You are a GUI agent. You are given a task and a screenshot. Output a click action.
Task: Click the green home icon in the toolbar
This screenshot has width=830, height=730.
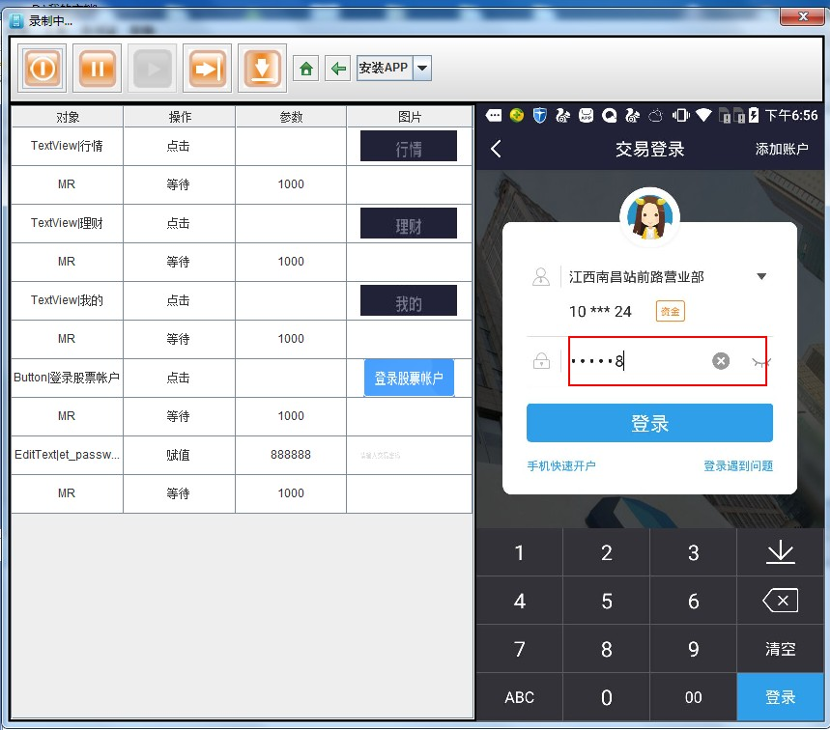306,68
